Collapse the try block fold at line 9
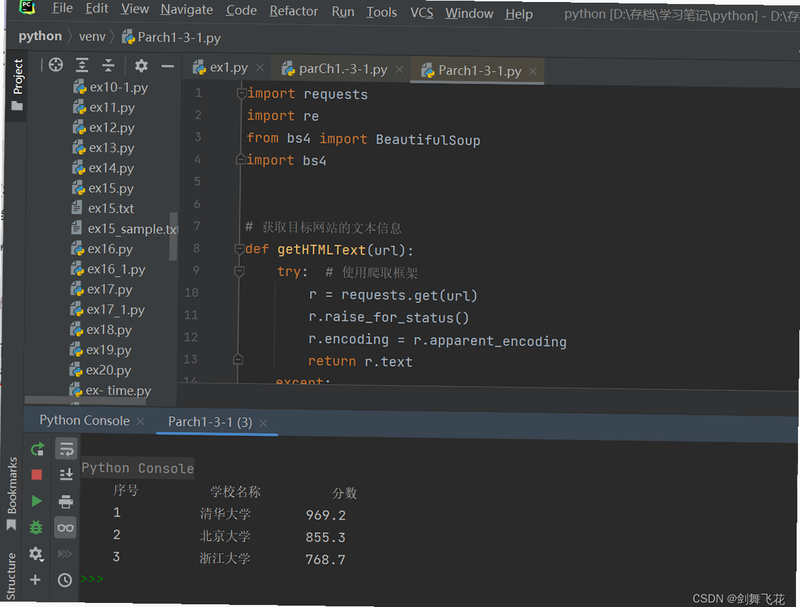The width and height of the screenshot is (800, 607). point(239,271)
